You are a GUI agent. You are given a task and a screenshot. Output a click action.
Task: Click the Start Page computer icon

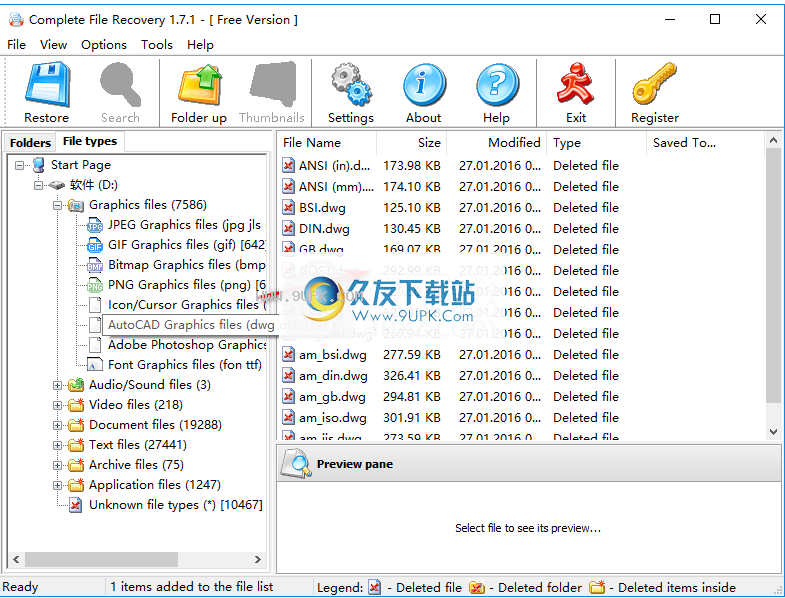(x=39, y=165)
